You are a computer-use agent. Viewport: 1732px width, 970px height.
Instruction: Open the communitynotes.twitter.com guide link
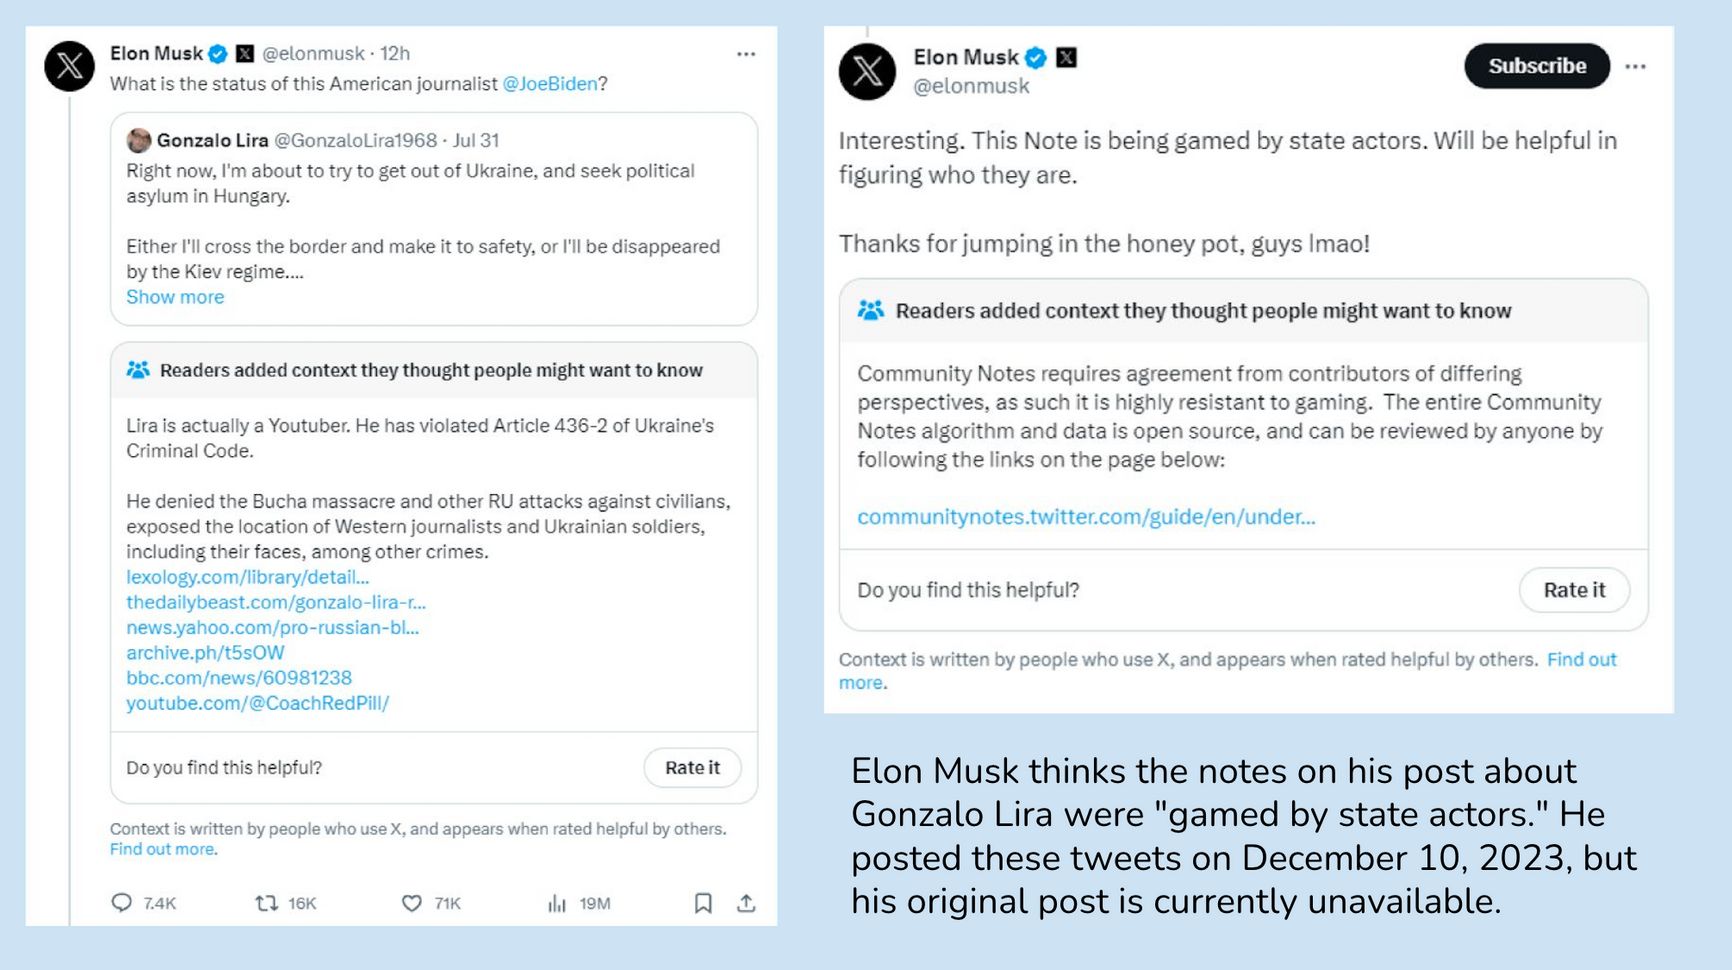coord(1086,517)
